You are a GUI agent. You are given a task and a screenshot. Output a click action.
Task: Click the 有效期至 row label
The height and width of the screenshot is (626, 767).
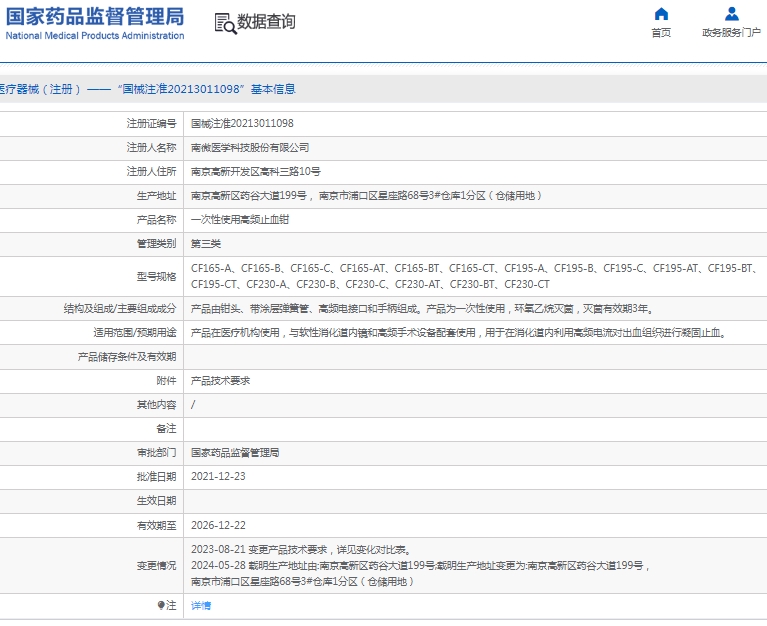coord(157,525)
